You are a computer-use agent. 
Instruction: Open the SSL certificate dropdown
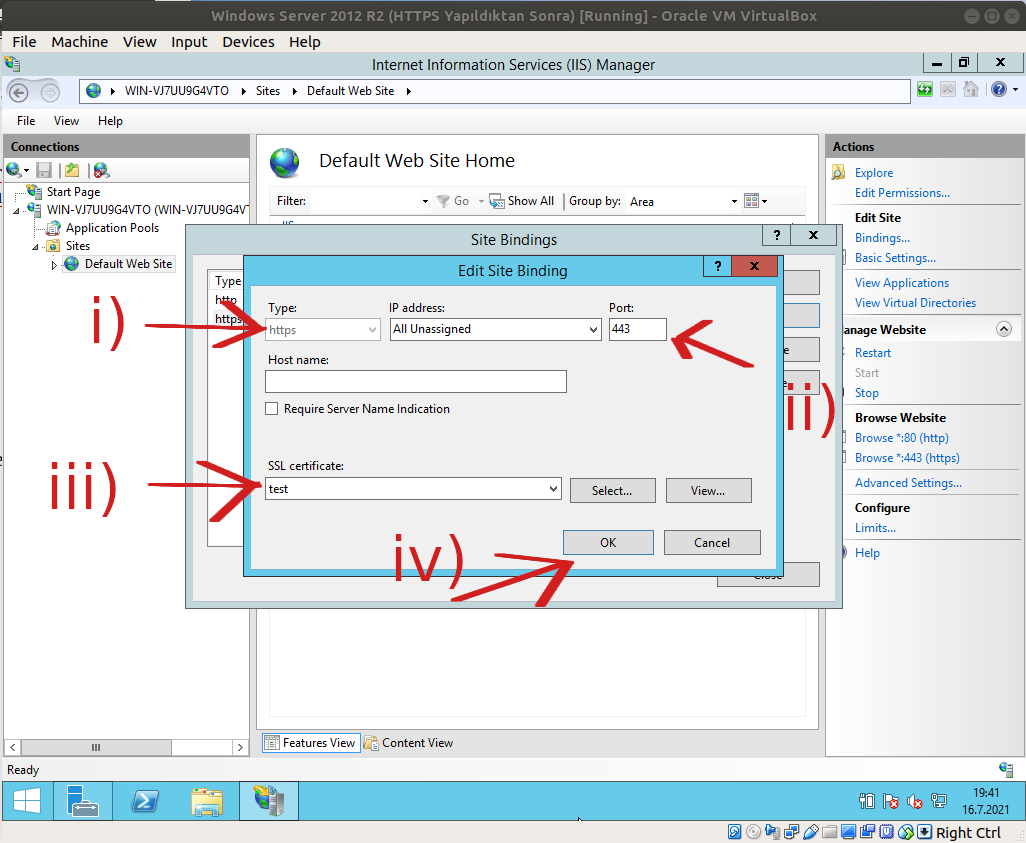pos(413,489)
